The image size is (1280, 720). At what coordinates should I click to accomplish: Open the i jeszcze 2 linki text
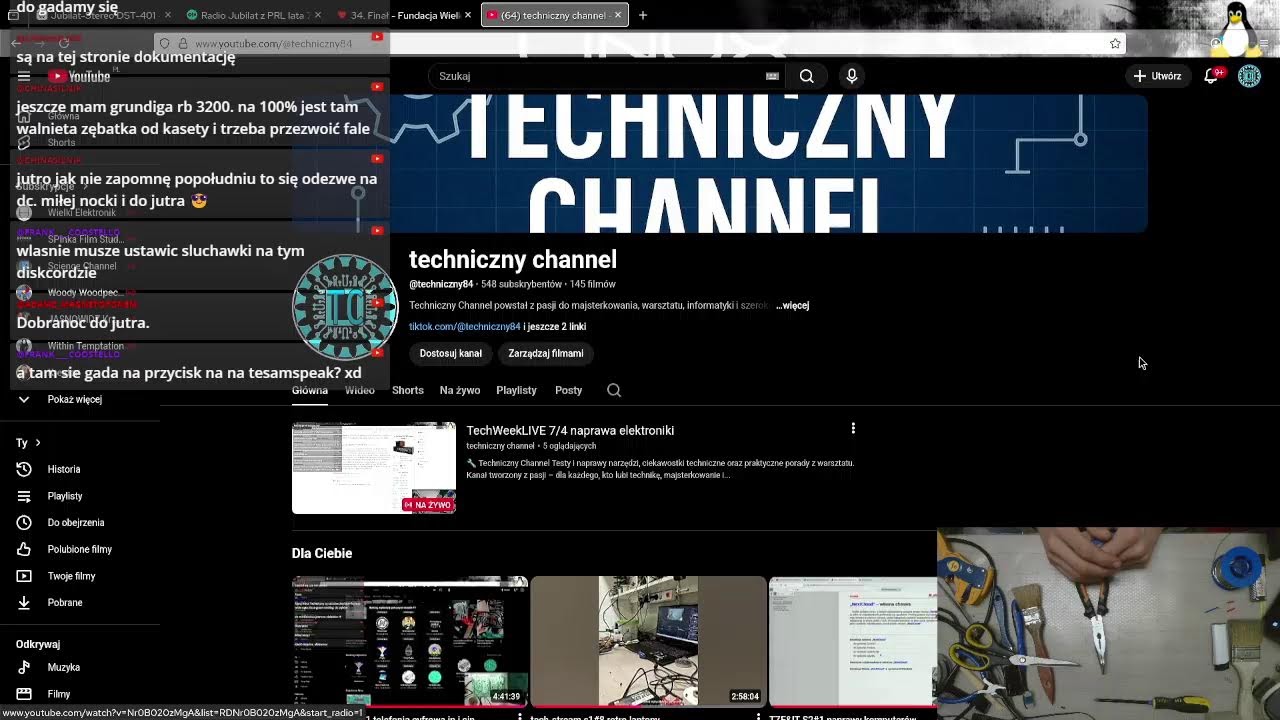pos(555,326)
